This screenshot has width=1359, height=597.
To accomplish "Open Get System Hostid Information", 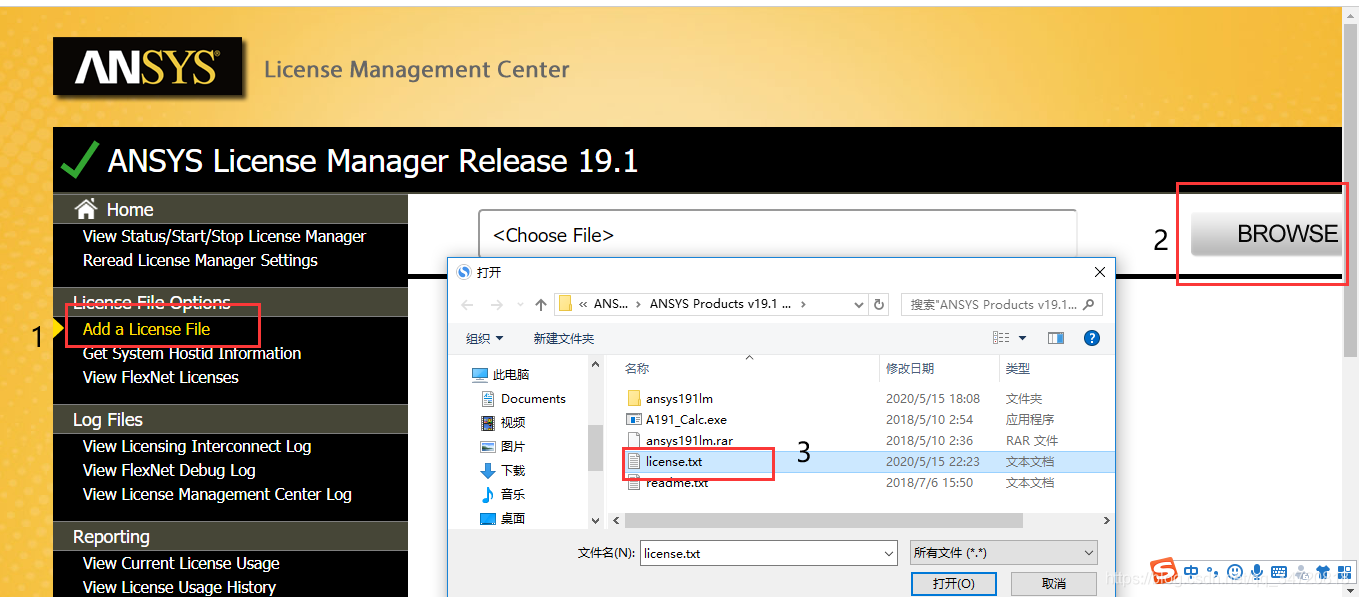I will pos(192,354).
